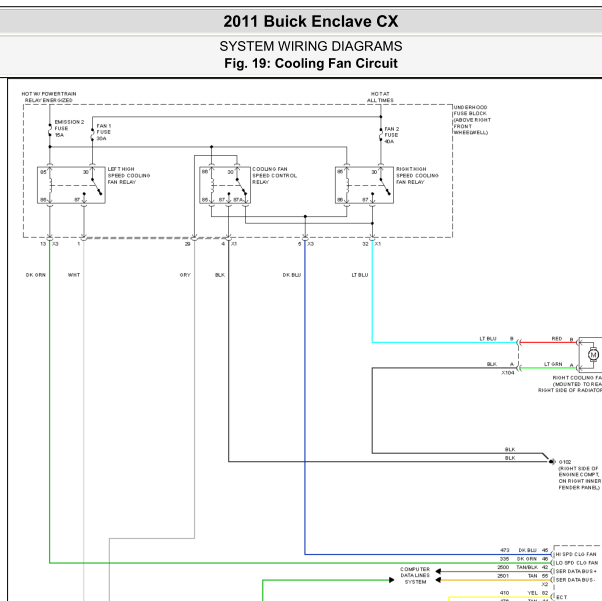This screenshot has width=602, height=601.
Task: Click the 'WHT' wire color label
Action: coord(74,275)
